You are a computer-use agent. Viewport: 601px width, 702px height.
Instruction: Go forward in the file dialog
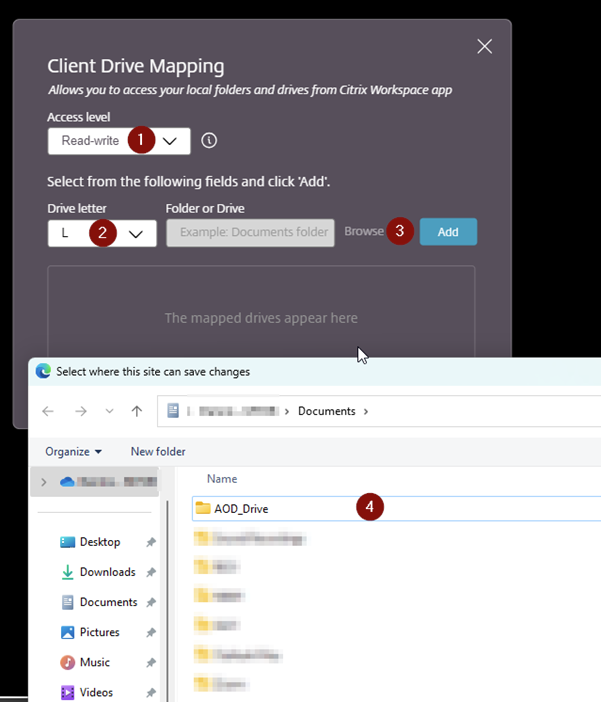(x=81, y=411)
